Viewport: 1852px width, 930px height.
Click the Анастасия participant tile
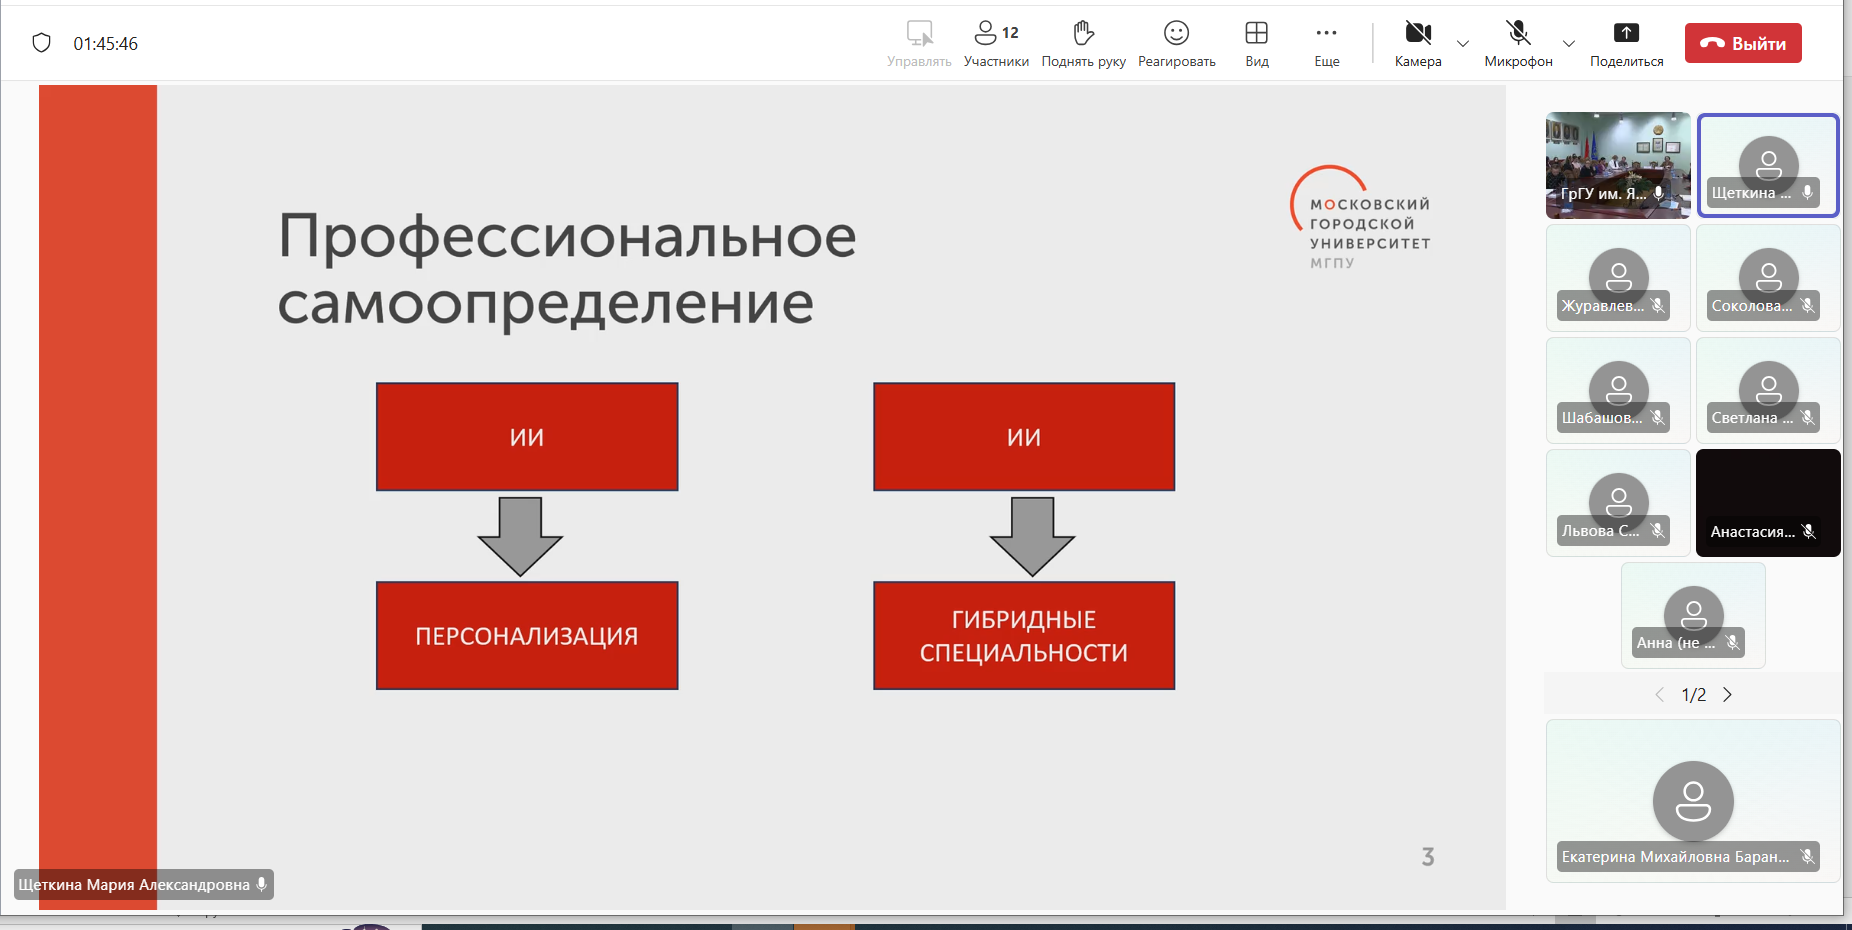1767,502
